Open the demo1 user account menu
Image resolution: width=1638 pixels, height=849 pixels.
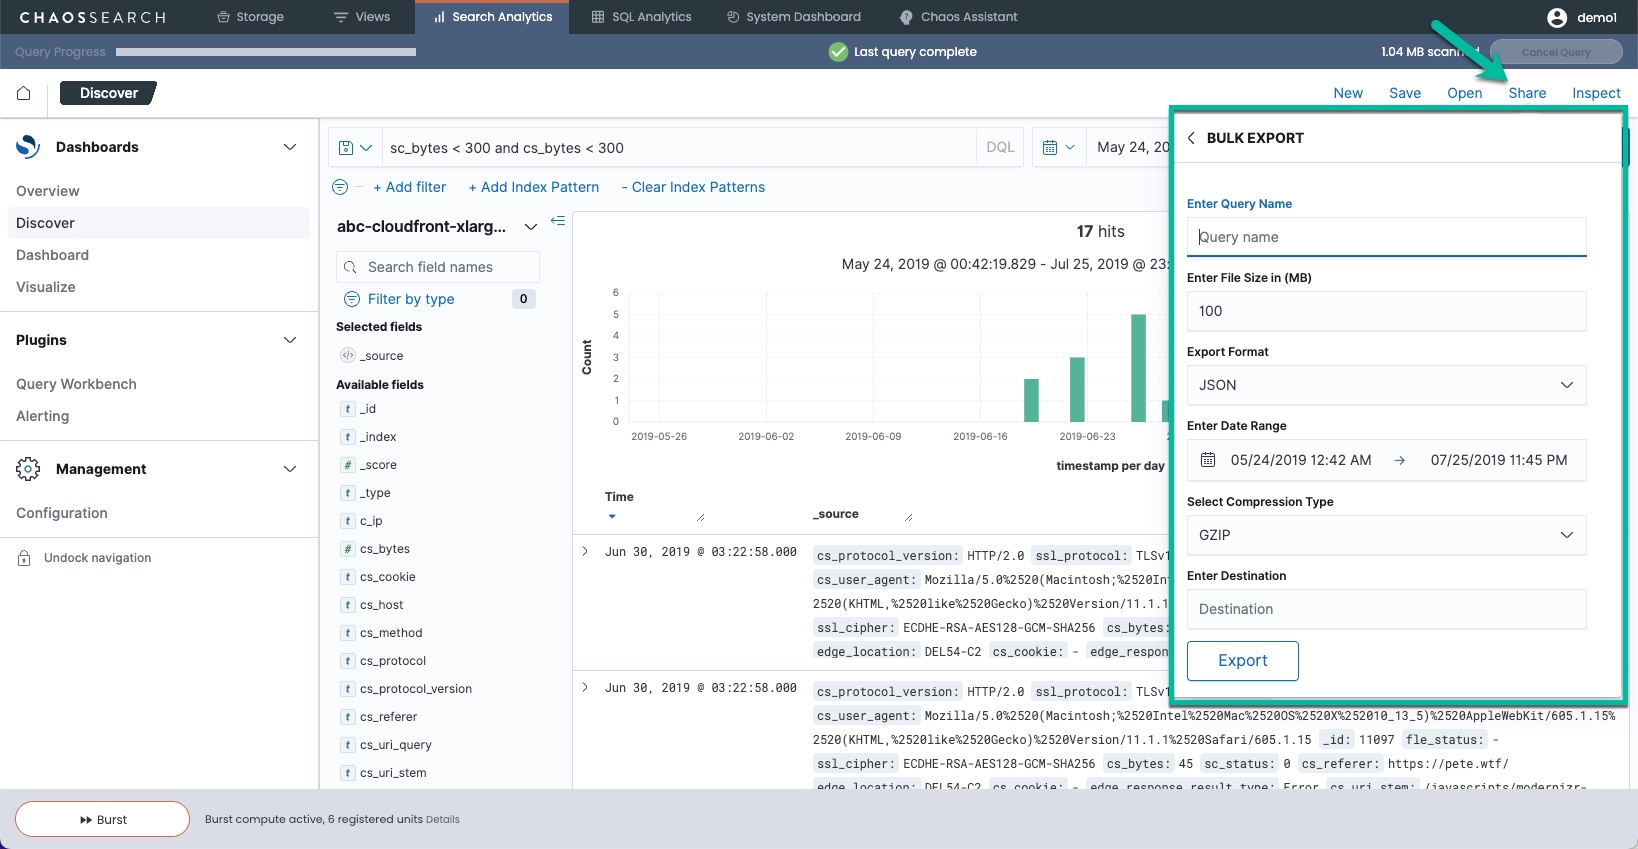(x=1582, y=17)
